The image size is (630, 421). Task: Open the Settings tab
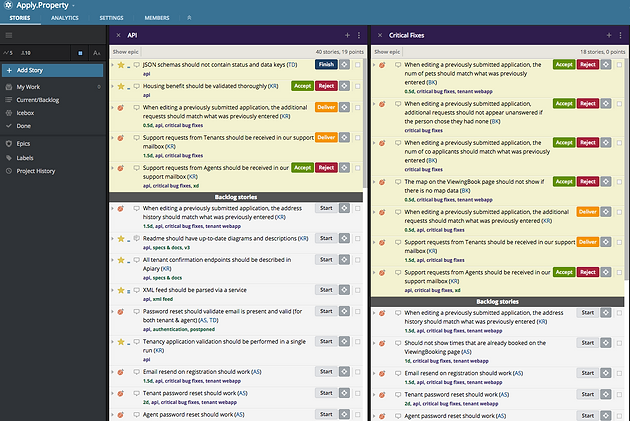coord(111,18)
